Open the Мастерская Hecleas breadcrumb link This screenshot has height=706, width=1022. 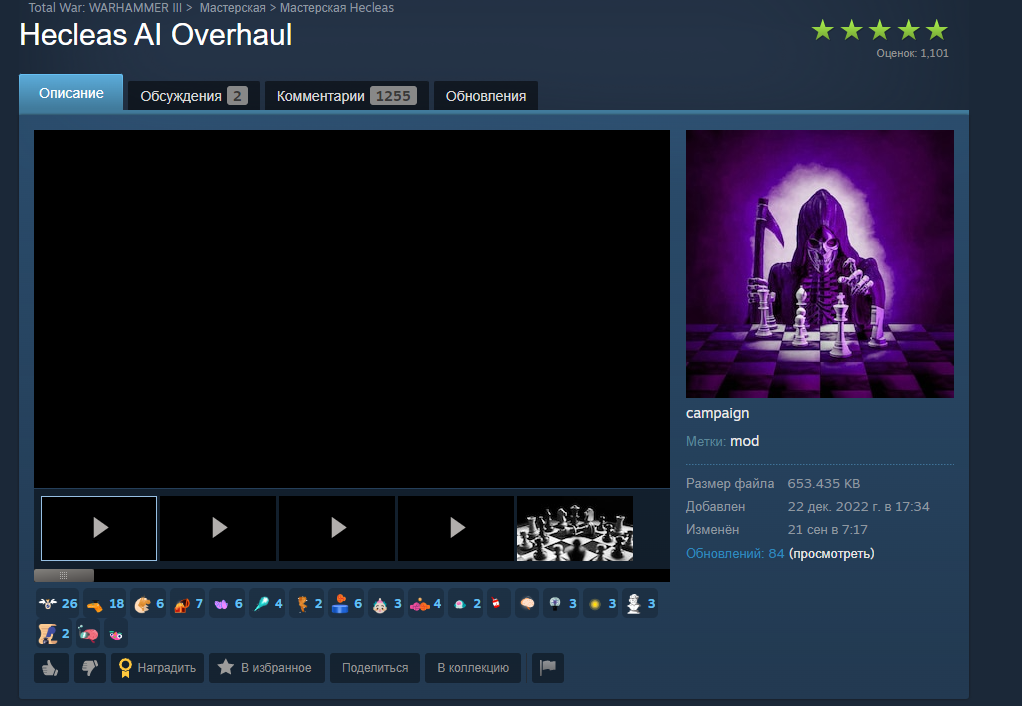tap(336, 8)
